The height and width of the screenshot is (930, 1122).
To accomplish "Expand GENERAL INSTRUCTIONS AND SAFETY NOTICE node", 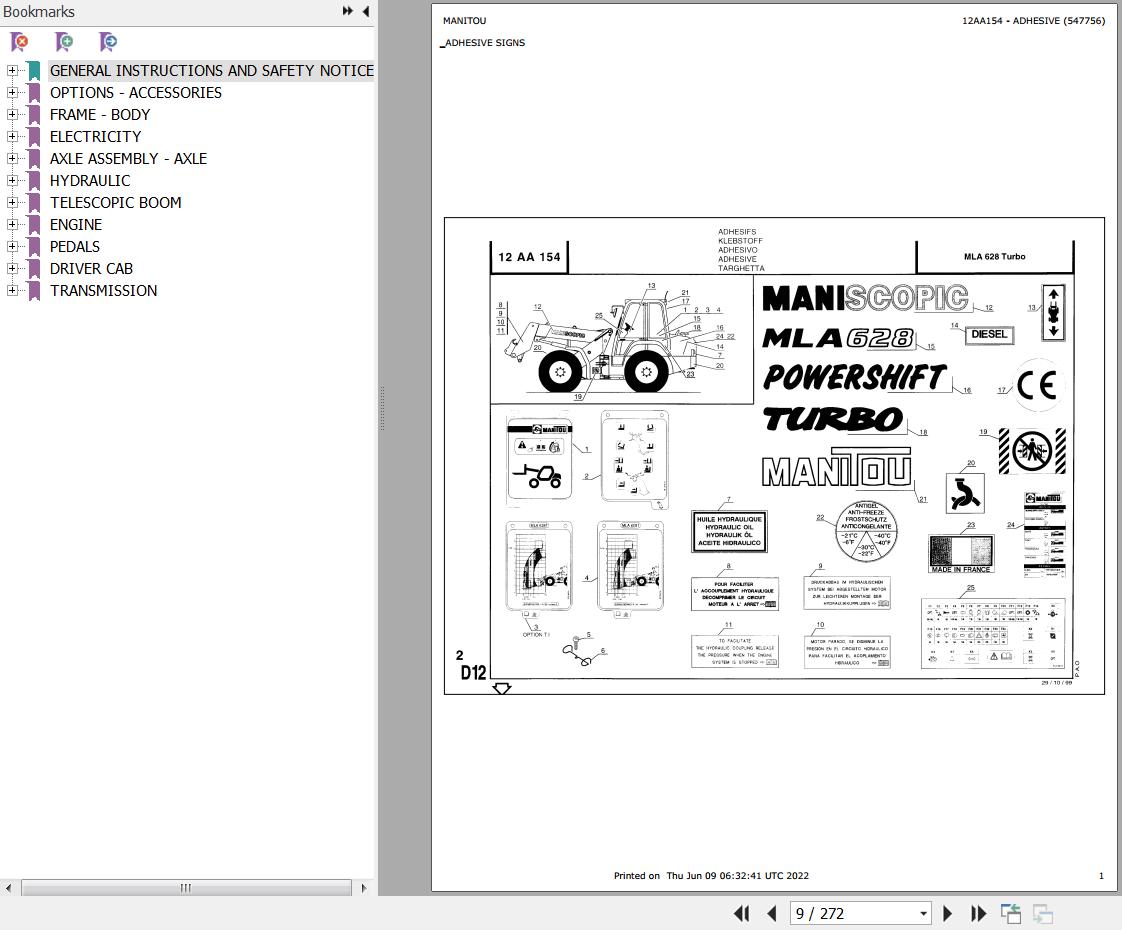I will click(x=11, y=70).
